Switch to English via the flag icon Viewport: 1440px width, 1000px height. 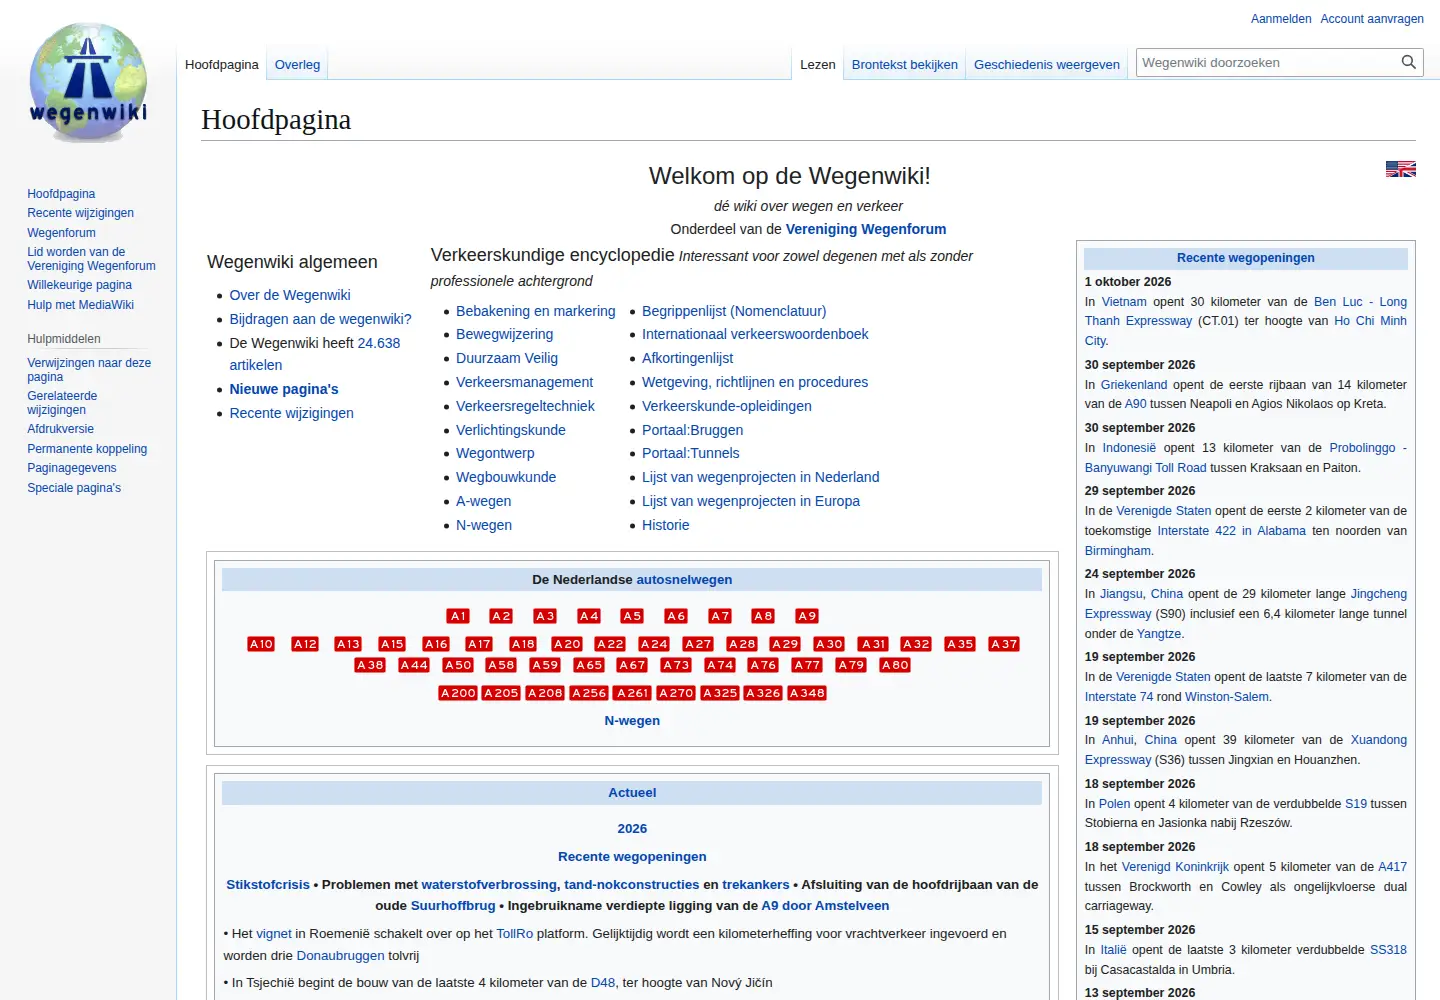point(1401,169)
